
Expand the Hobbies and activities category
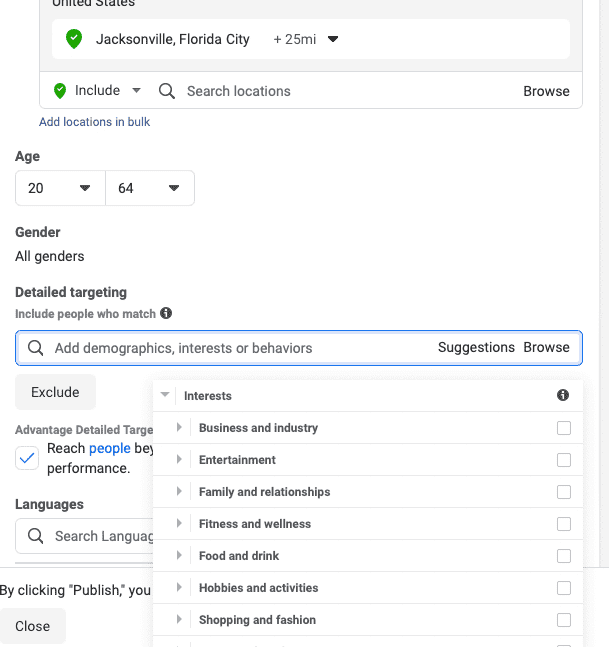[x=179, y=587]
